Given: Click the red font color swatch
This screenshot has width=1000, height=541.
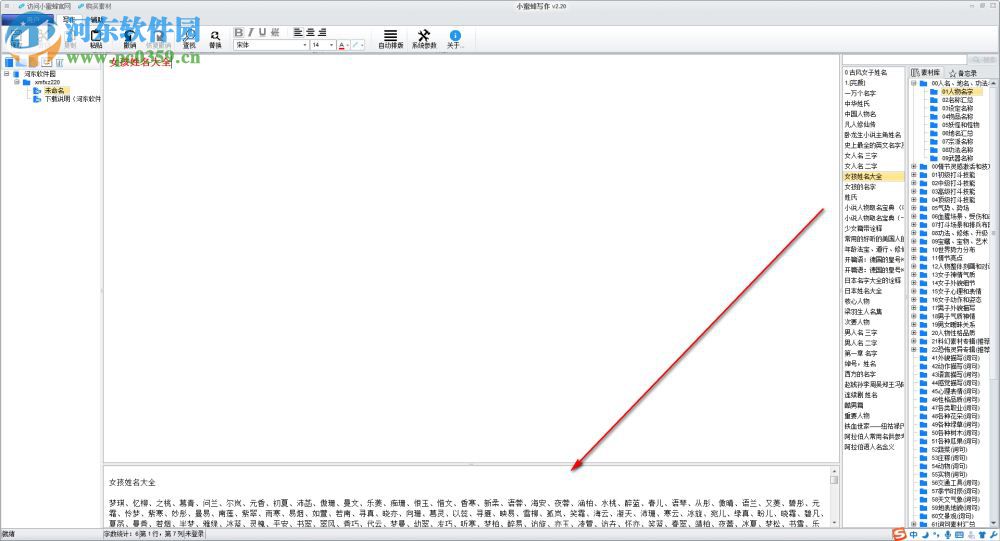Looking at the screenshot, I should click(341, 45).
